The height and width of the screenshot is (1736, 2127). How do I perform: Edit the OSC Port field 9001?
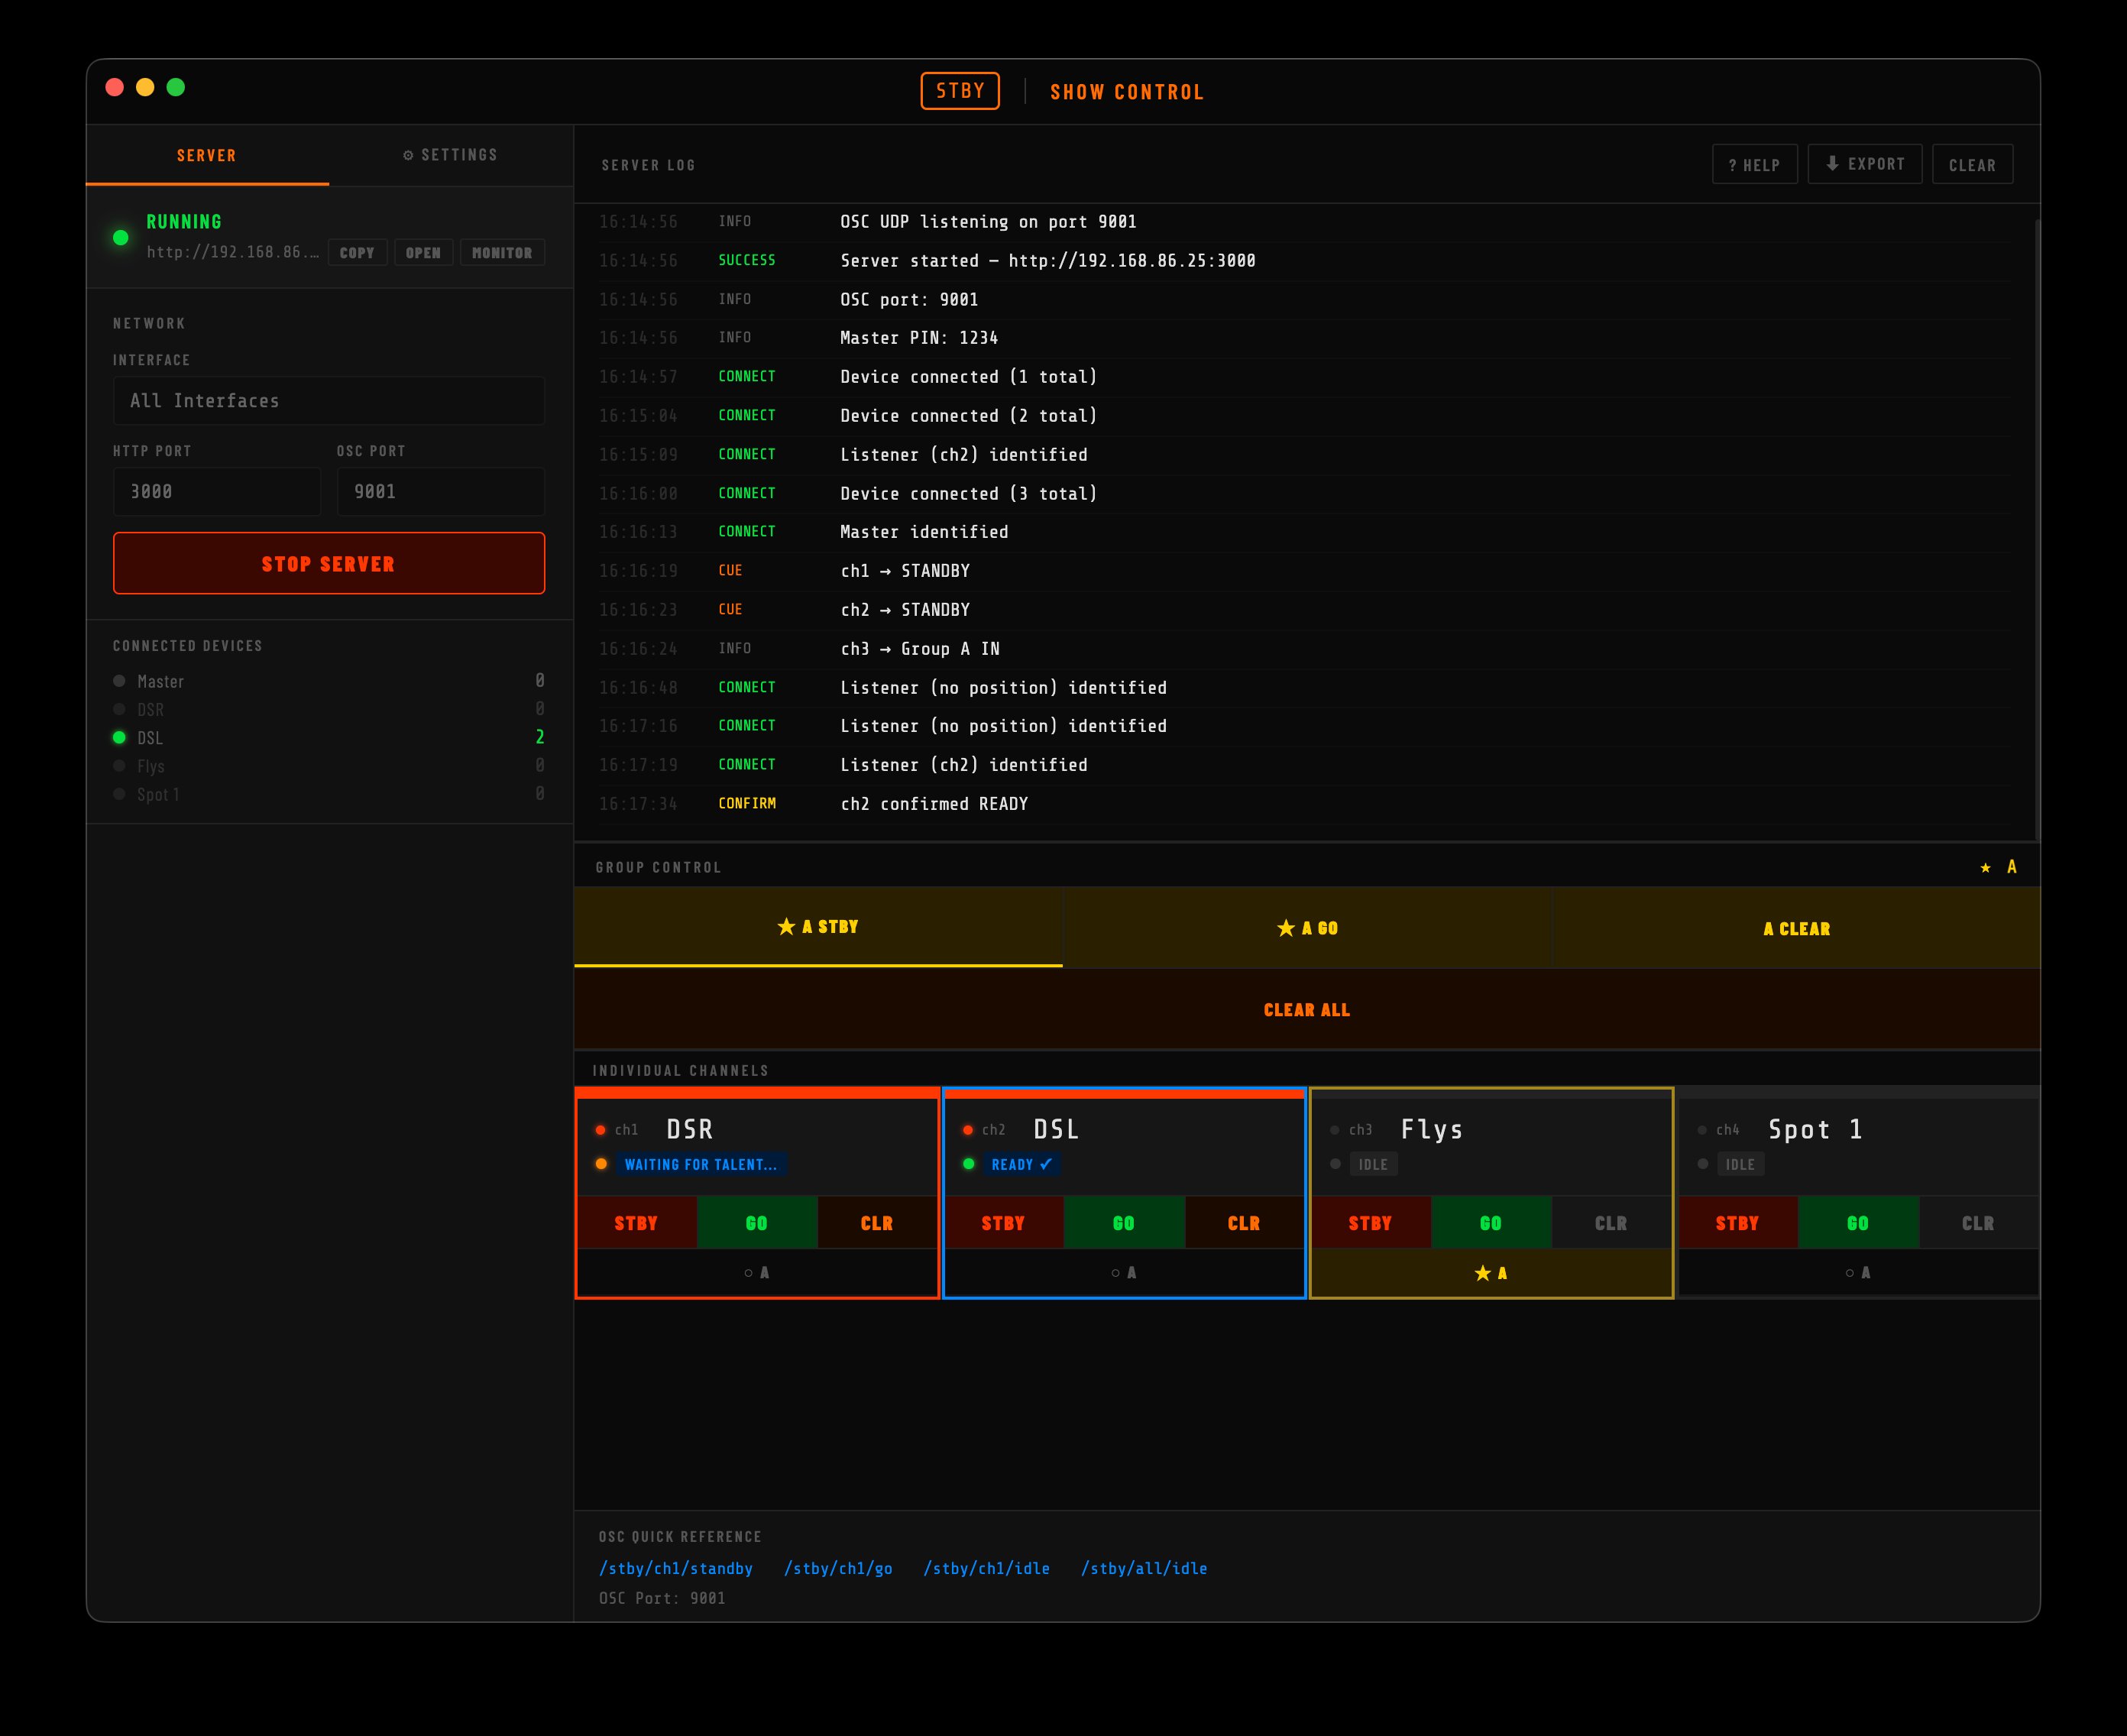click(441, 491)
